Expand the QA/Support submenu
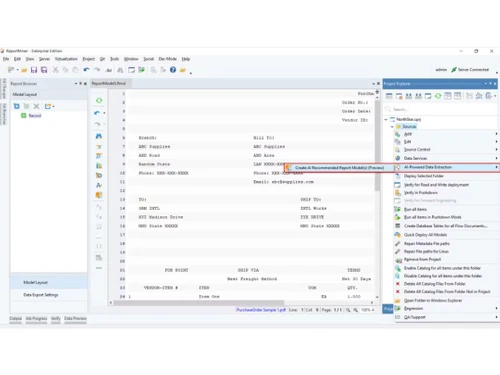This screenshot has height=375, width=500. coord(446,317)
